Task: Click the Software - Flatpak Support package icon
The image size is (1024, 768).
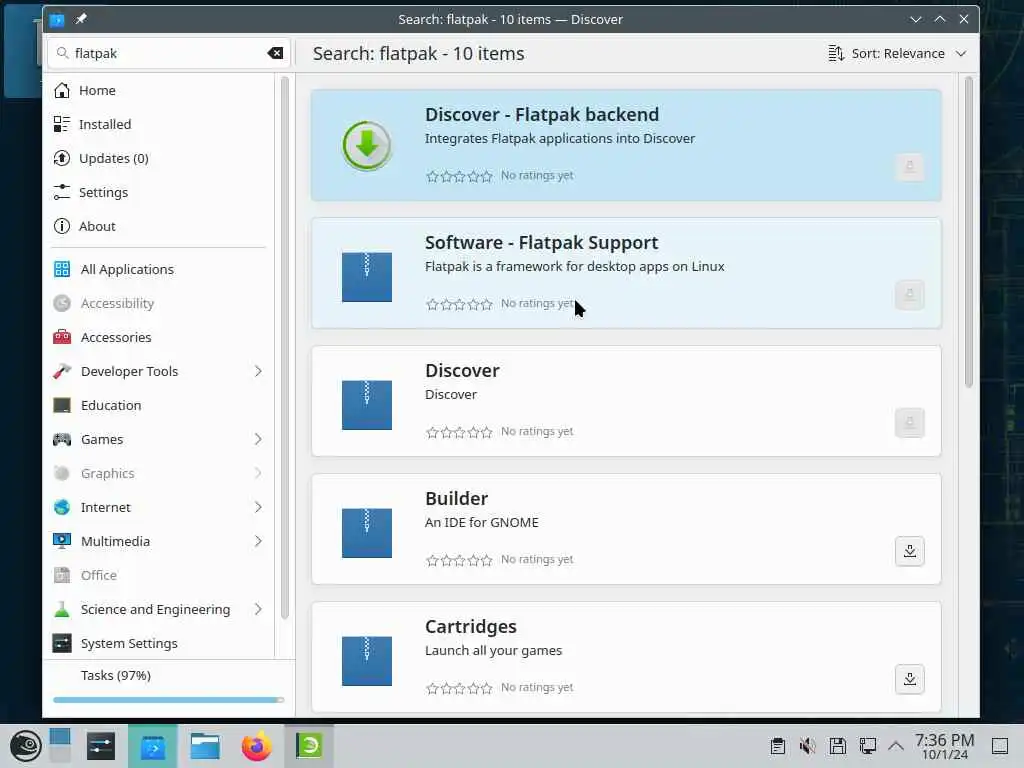Action: click(367, 277)
